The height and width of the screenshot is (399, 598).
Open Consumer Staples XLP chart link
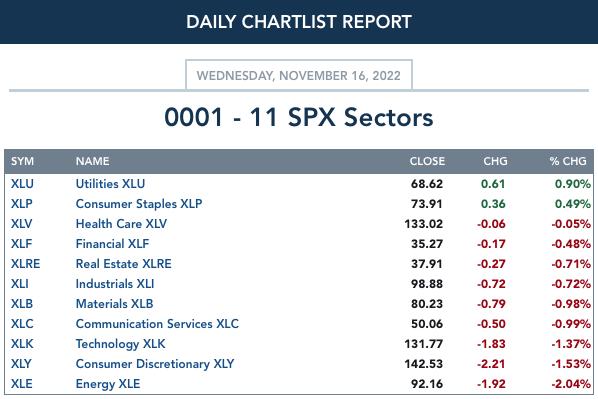click(x=139, y=204)
